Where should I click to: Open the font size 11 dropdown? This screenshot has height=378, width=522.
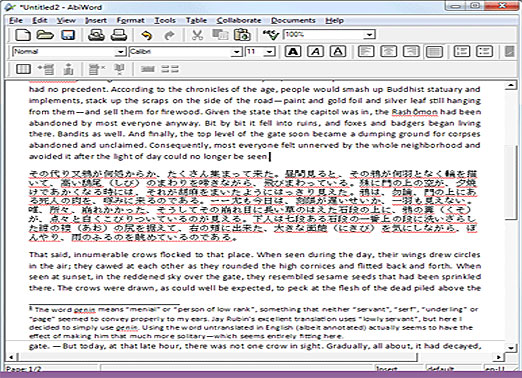269,52
